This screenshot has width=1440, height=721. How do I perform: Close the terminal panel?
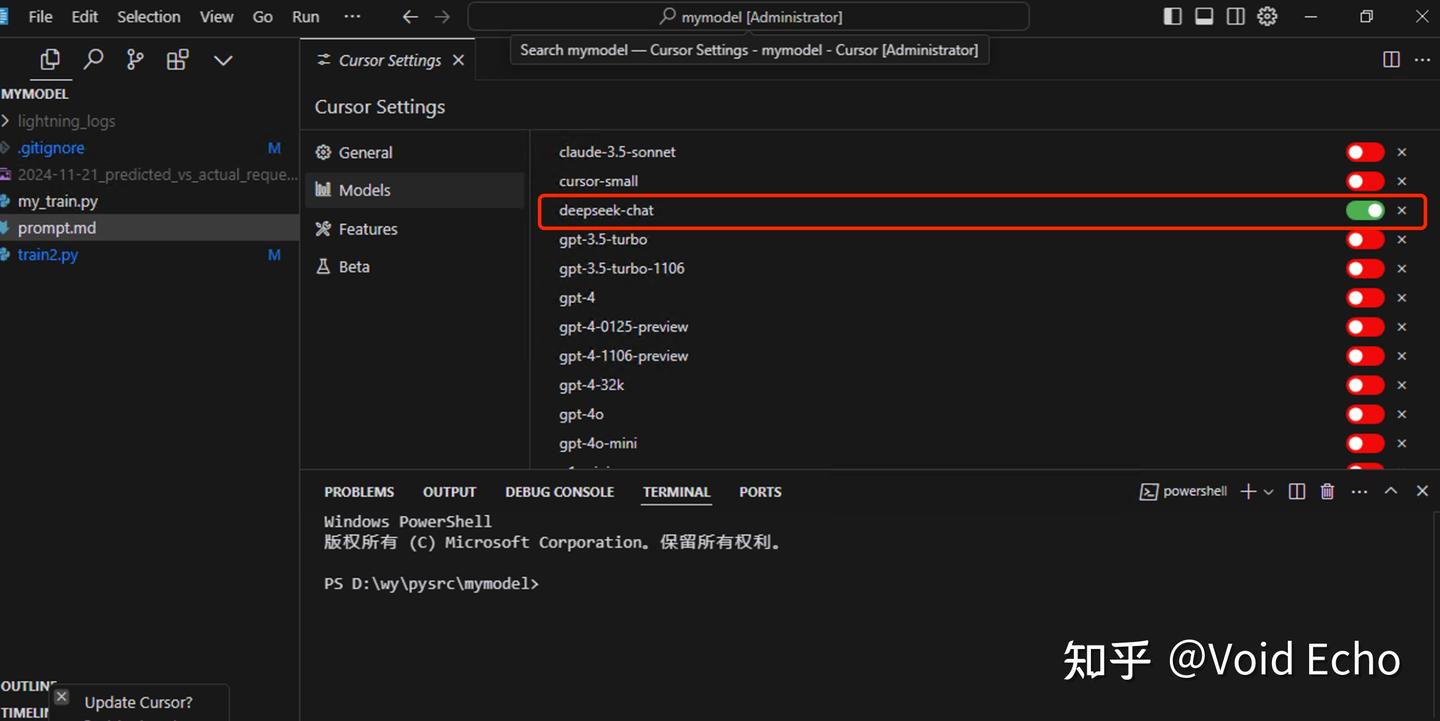[x=1422, y=491]
